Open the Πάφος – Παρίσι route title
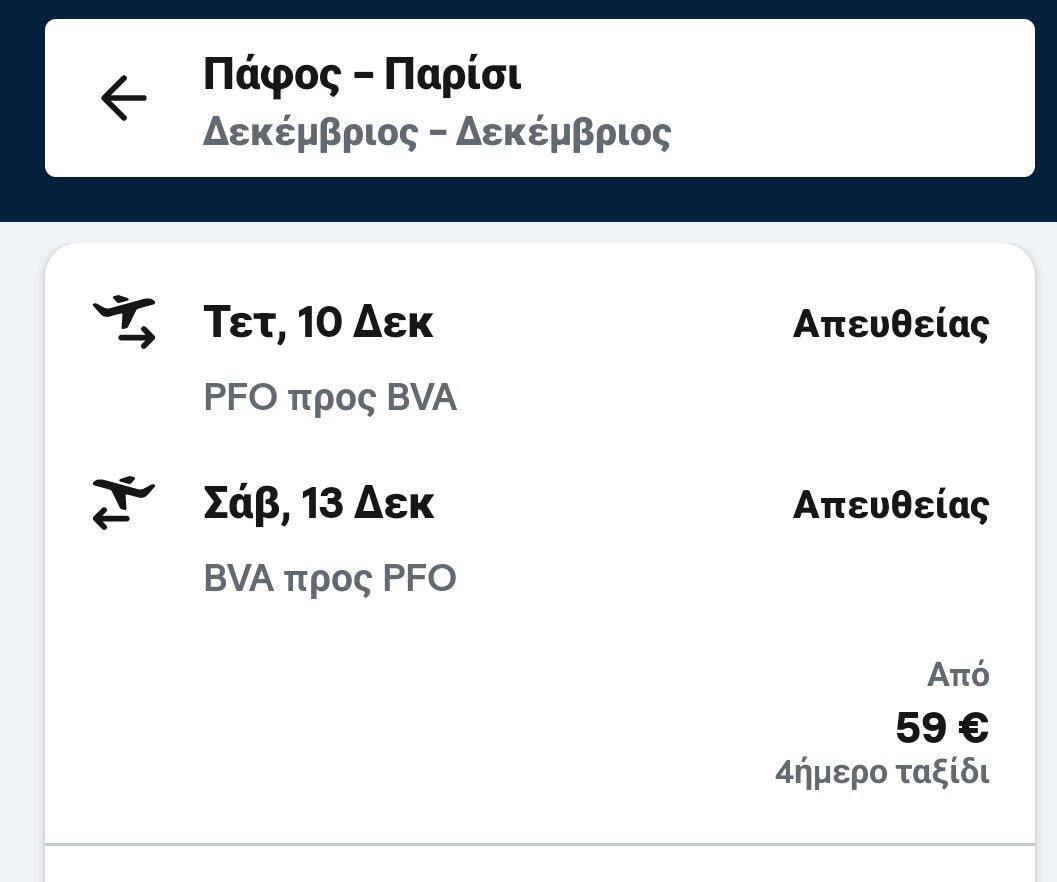Screen dimensions: 1057x882 pyautogui.click(x=362, y=75)
